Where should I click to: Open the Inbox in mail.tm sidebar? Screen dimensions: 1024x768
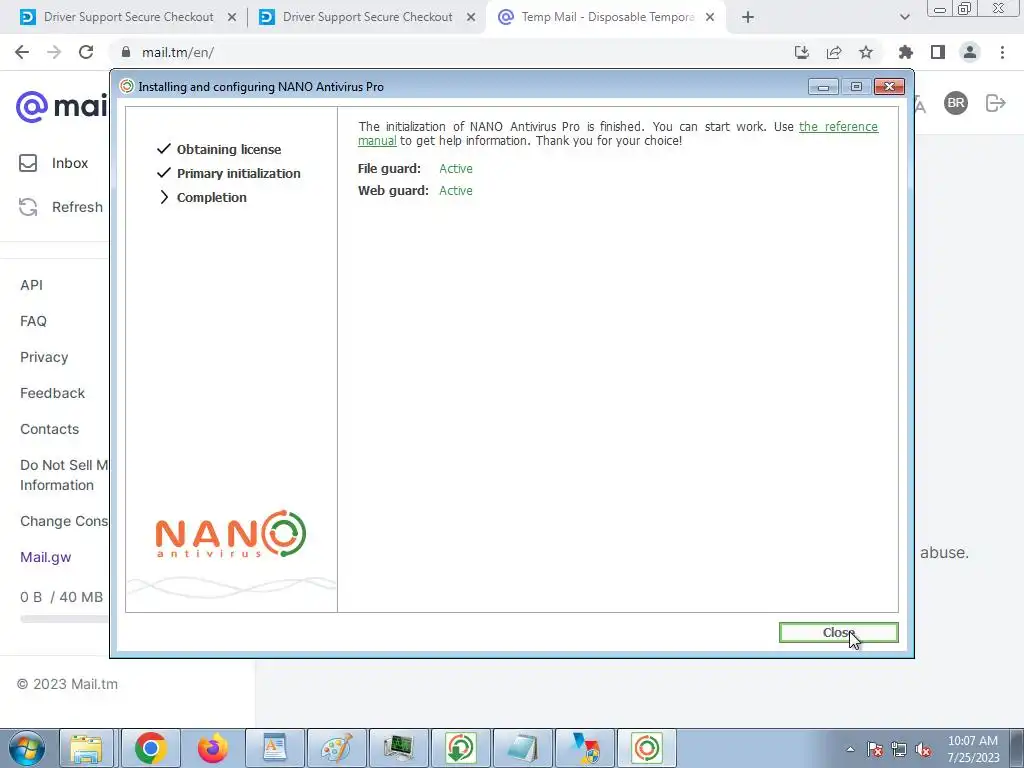[x=53, y=163]
